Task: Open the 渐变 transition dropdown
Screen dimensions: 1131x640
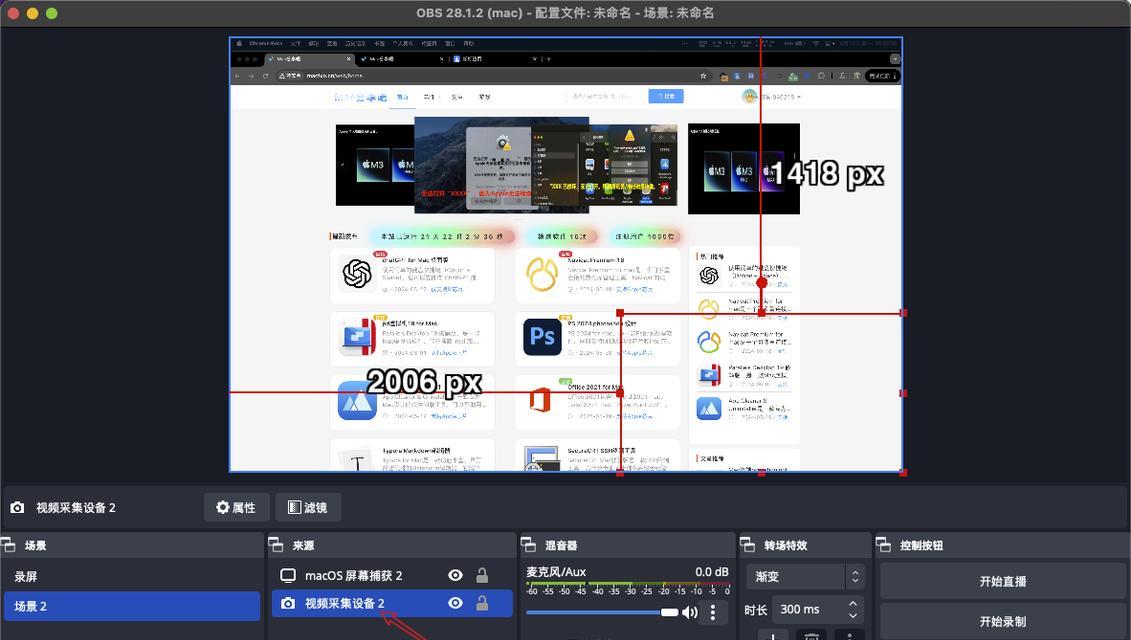Action: [805, 577]
